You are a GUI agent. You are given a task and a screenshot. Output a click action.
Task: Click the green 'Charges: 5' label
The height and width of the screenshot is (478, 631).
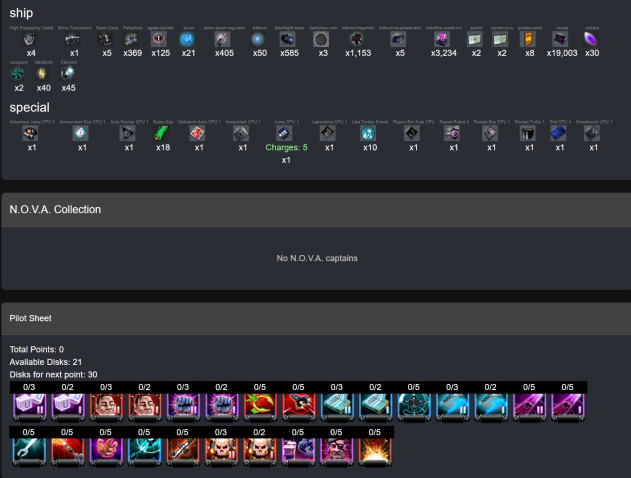click(286, 148)
